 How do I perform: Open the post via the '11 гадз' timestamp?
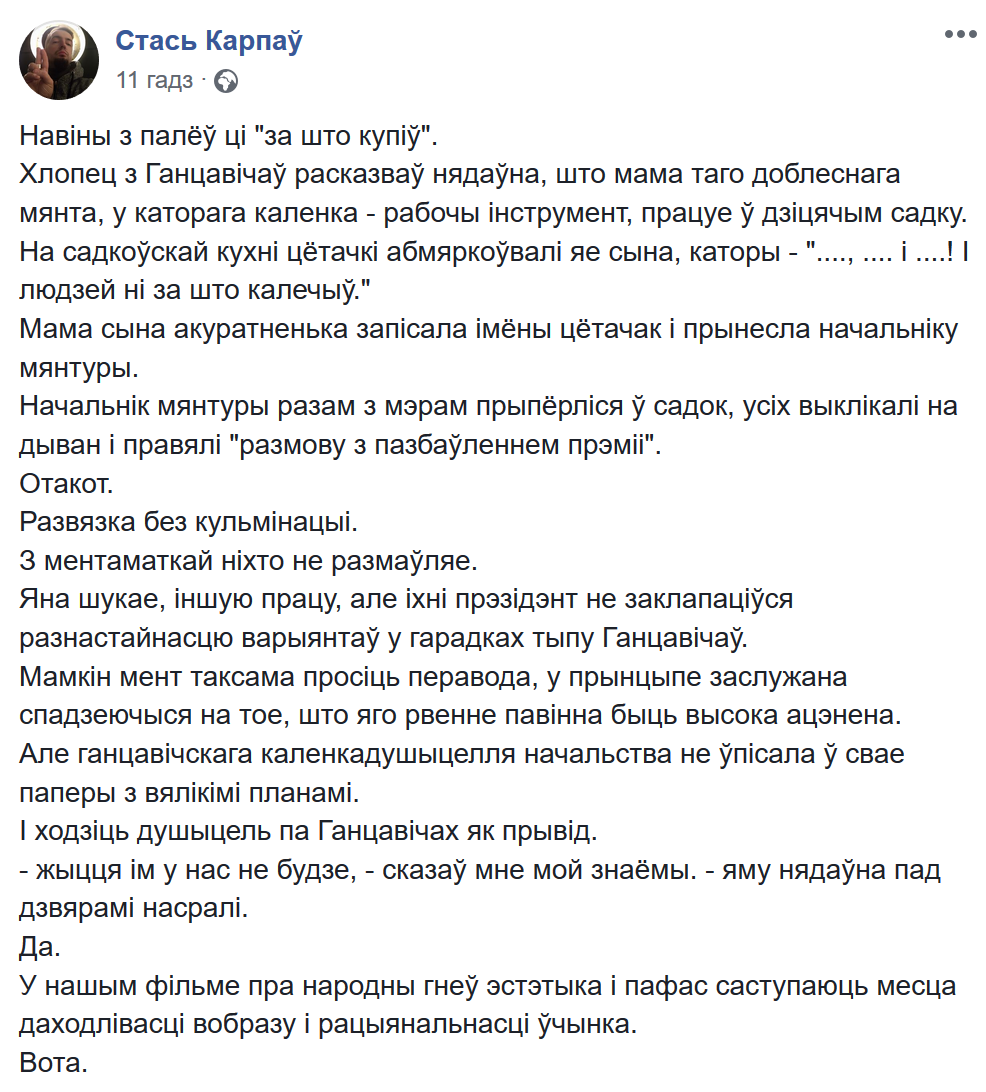click(x=155, y=81)
